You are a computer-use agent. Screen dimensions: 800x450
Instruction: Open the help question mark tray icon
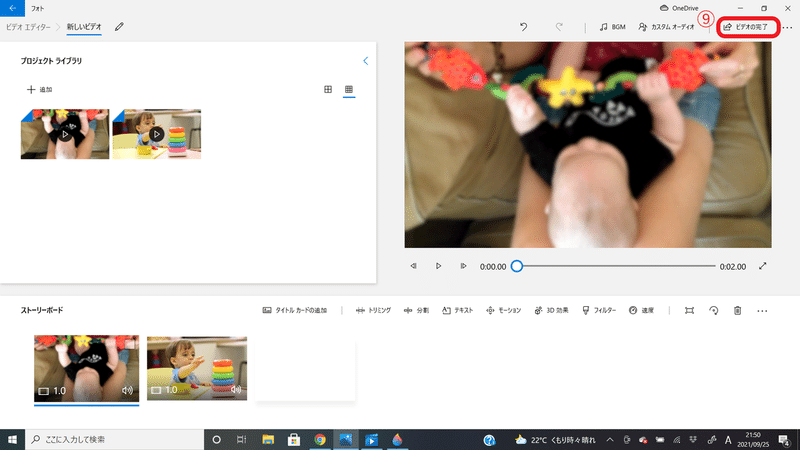click(x=489, y=440)
